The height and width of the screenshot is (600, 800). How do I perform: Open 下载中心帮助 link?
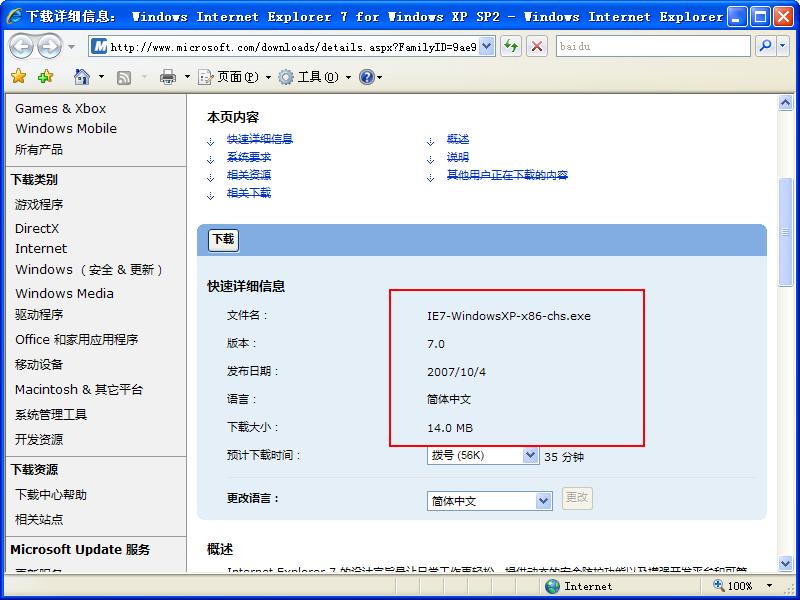click(x=51, y=495)
